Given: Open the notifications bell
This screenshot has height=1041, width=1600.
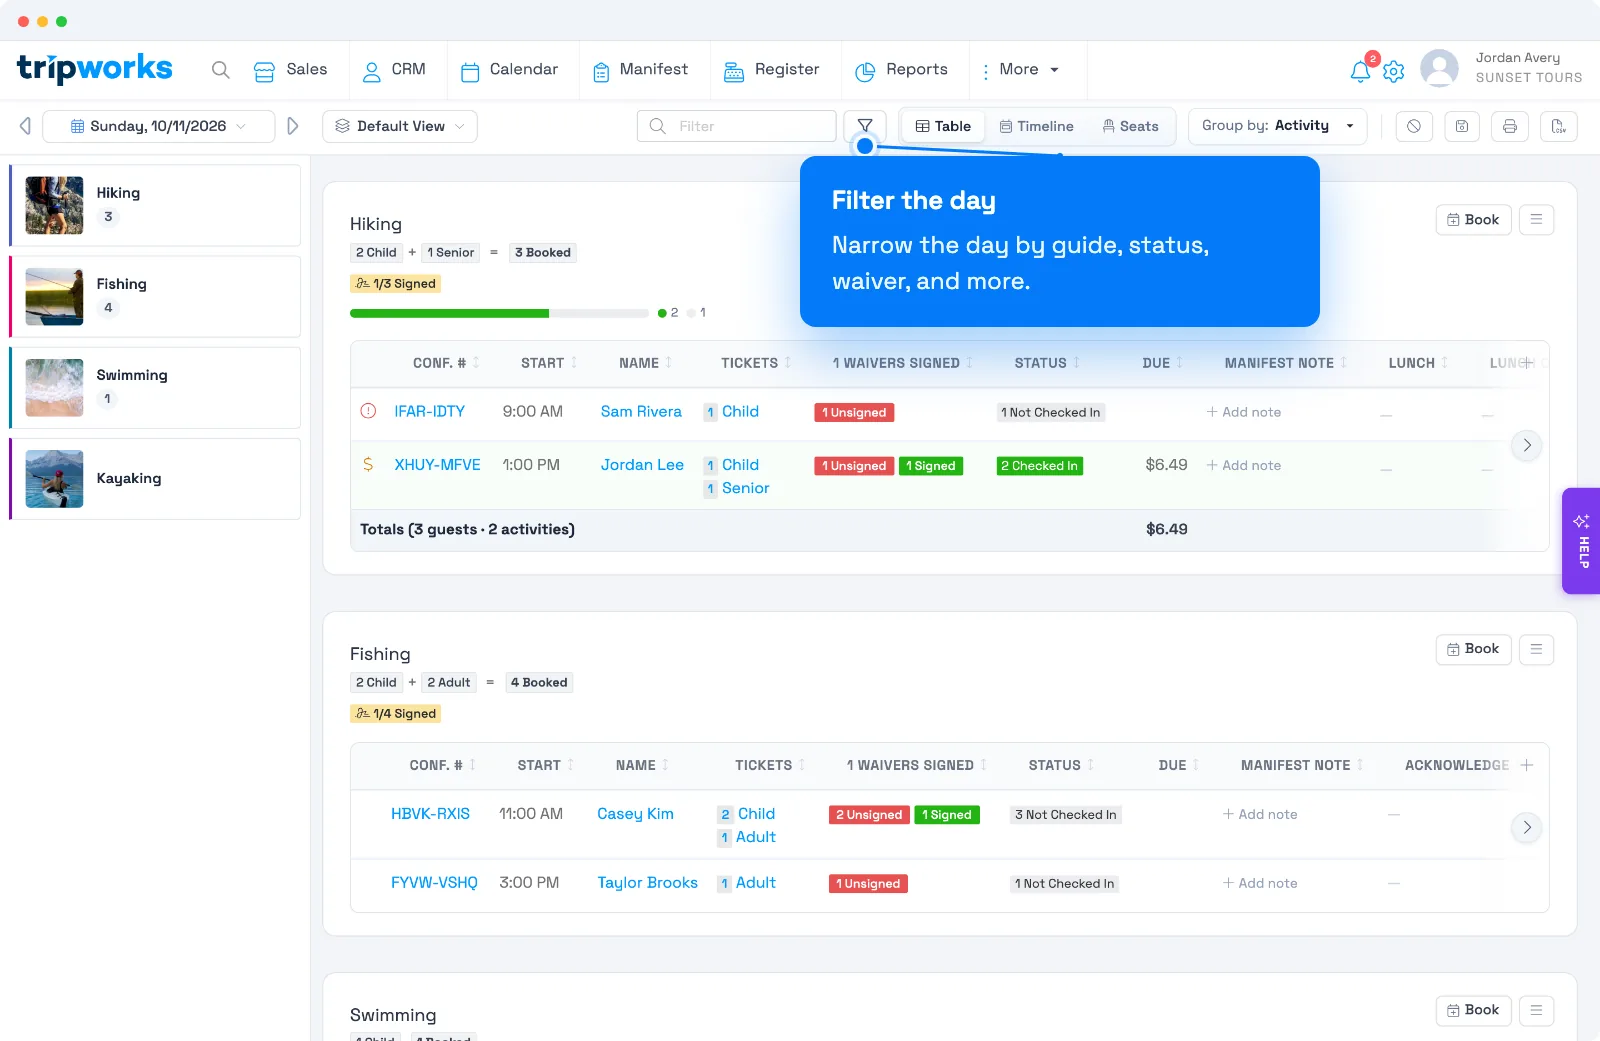Looking at the screenshot, I should [1360, 71].
